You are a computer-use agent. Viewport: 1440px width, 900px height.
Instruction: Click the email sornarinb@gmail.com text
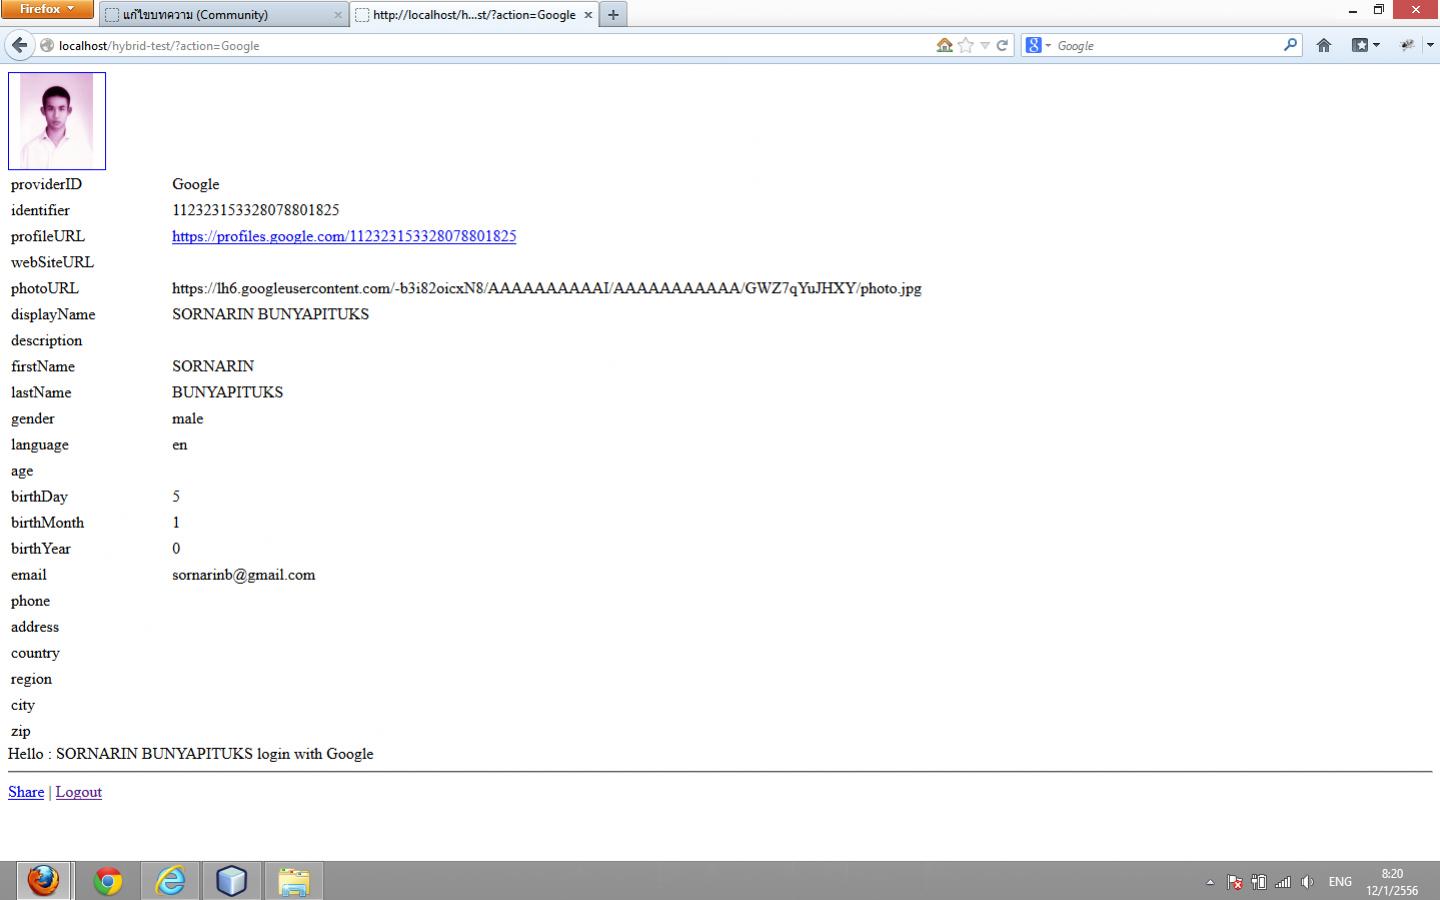tap(244, 575)
